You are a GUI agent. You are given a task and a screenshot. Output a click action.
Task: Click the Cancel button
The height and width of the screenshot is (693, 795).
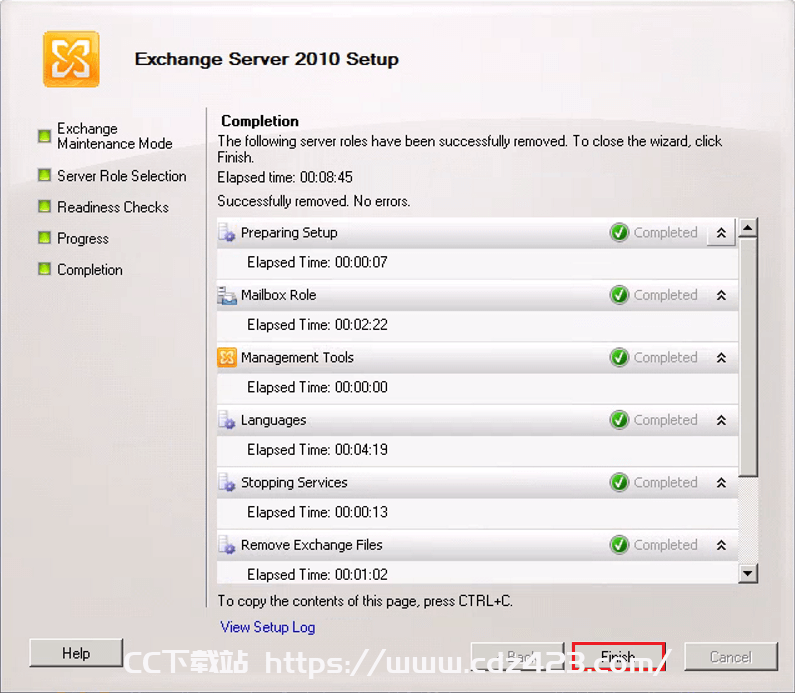tap(731, 657)
